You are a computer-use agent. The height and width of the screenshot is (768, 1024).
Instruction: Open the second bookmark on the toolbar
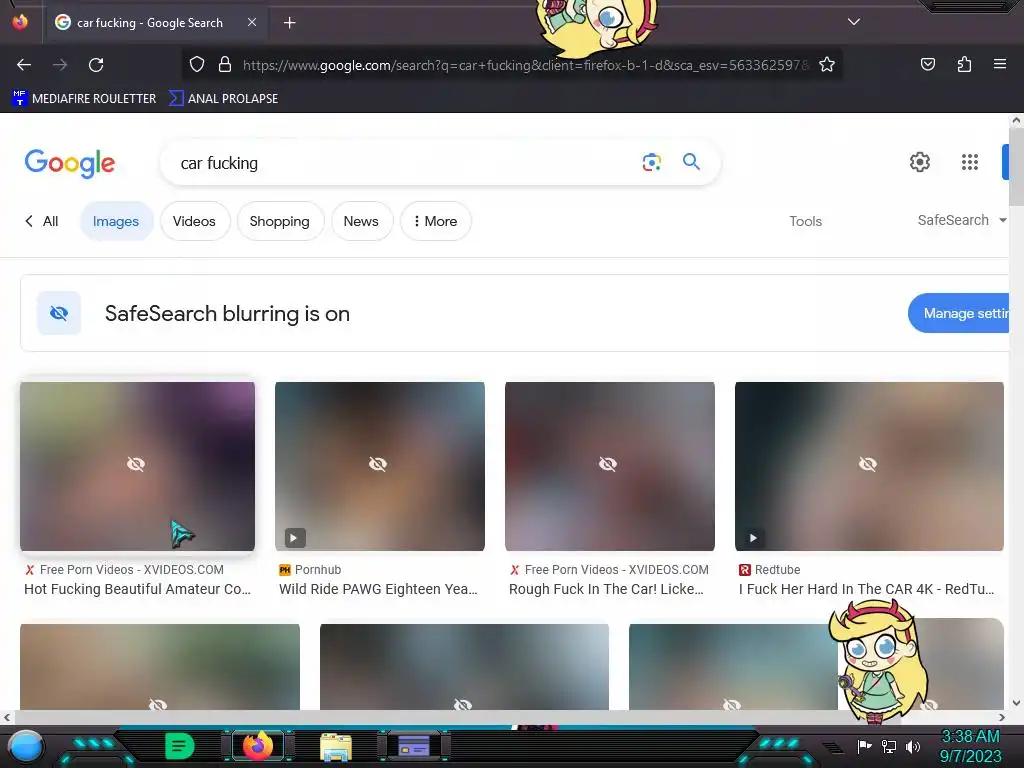tap(223, 99)
